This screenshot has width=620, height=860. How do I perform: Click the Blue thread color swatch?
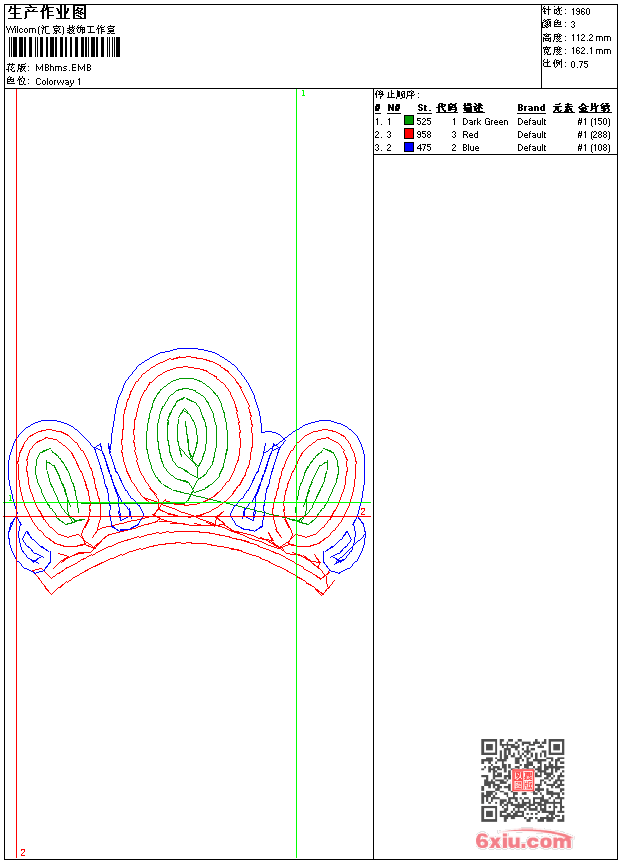409,147
